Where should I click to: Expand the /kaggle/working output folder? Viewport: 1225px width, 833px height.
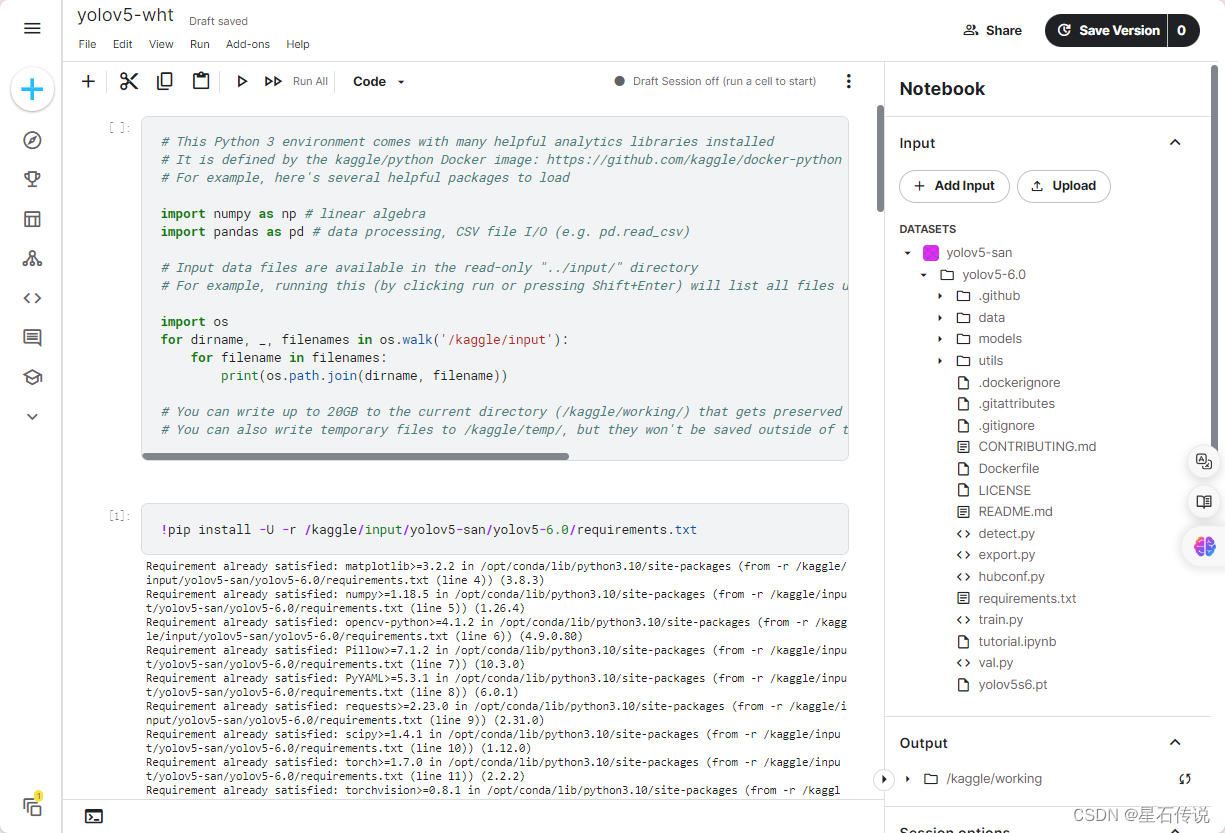[907, 778]
